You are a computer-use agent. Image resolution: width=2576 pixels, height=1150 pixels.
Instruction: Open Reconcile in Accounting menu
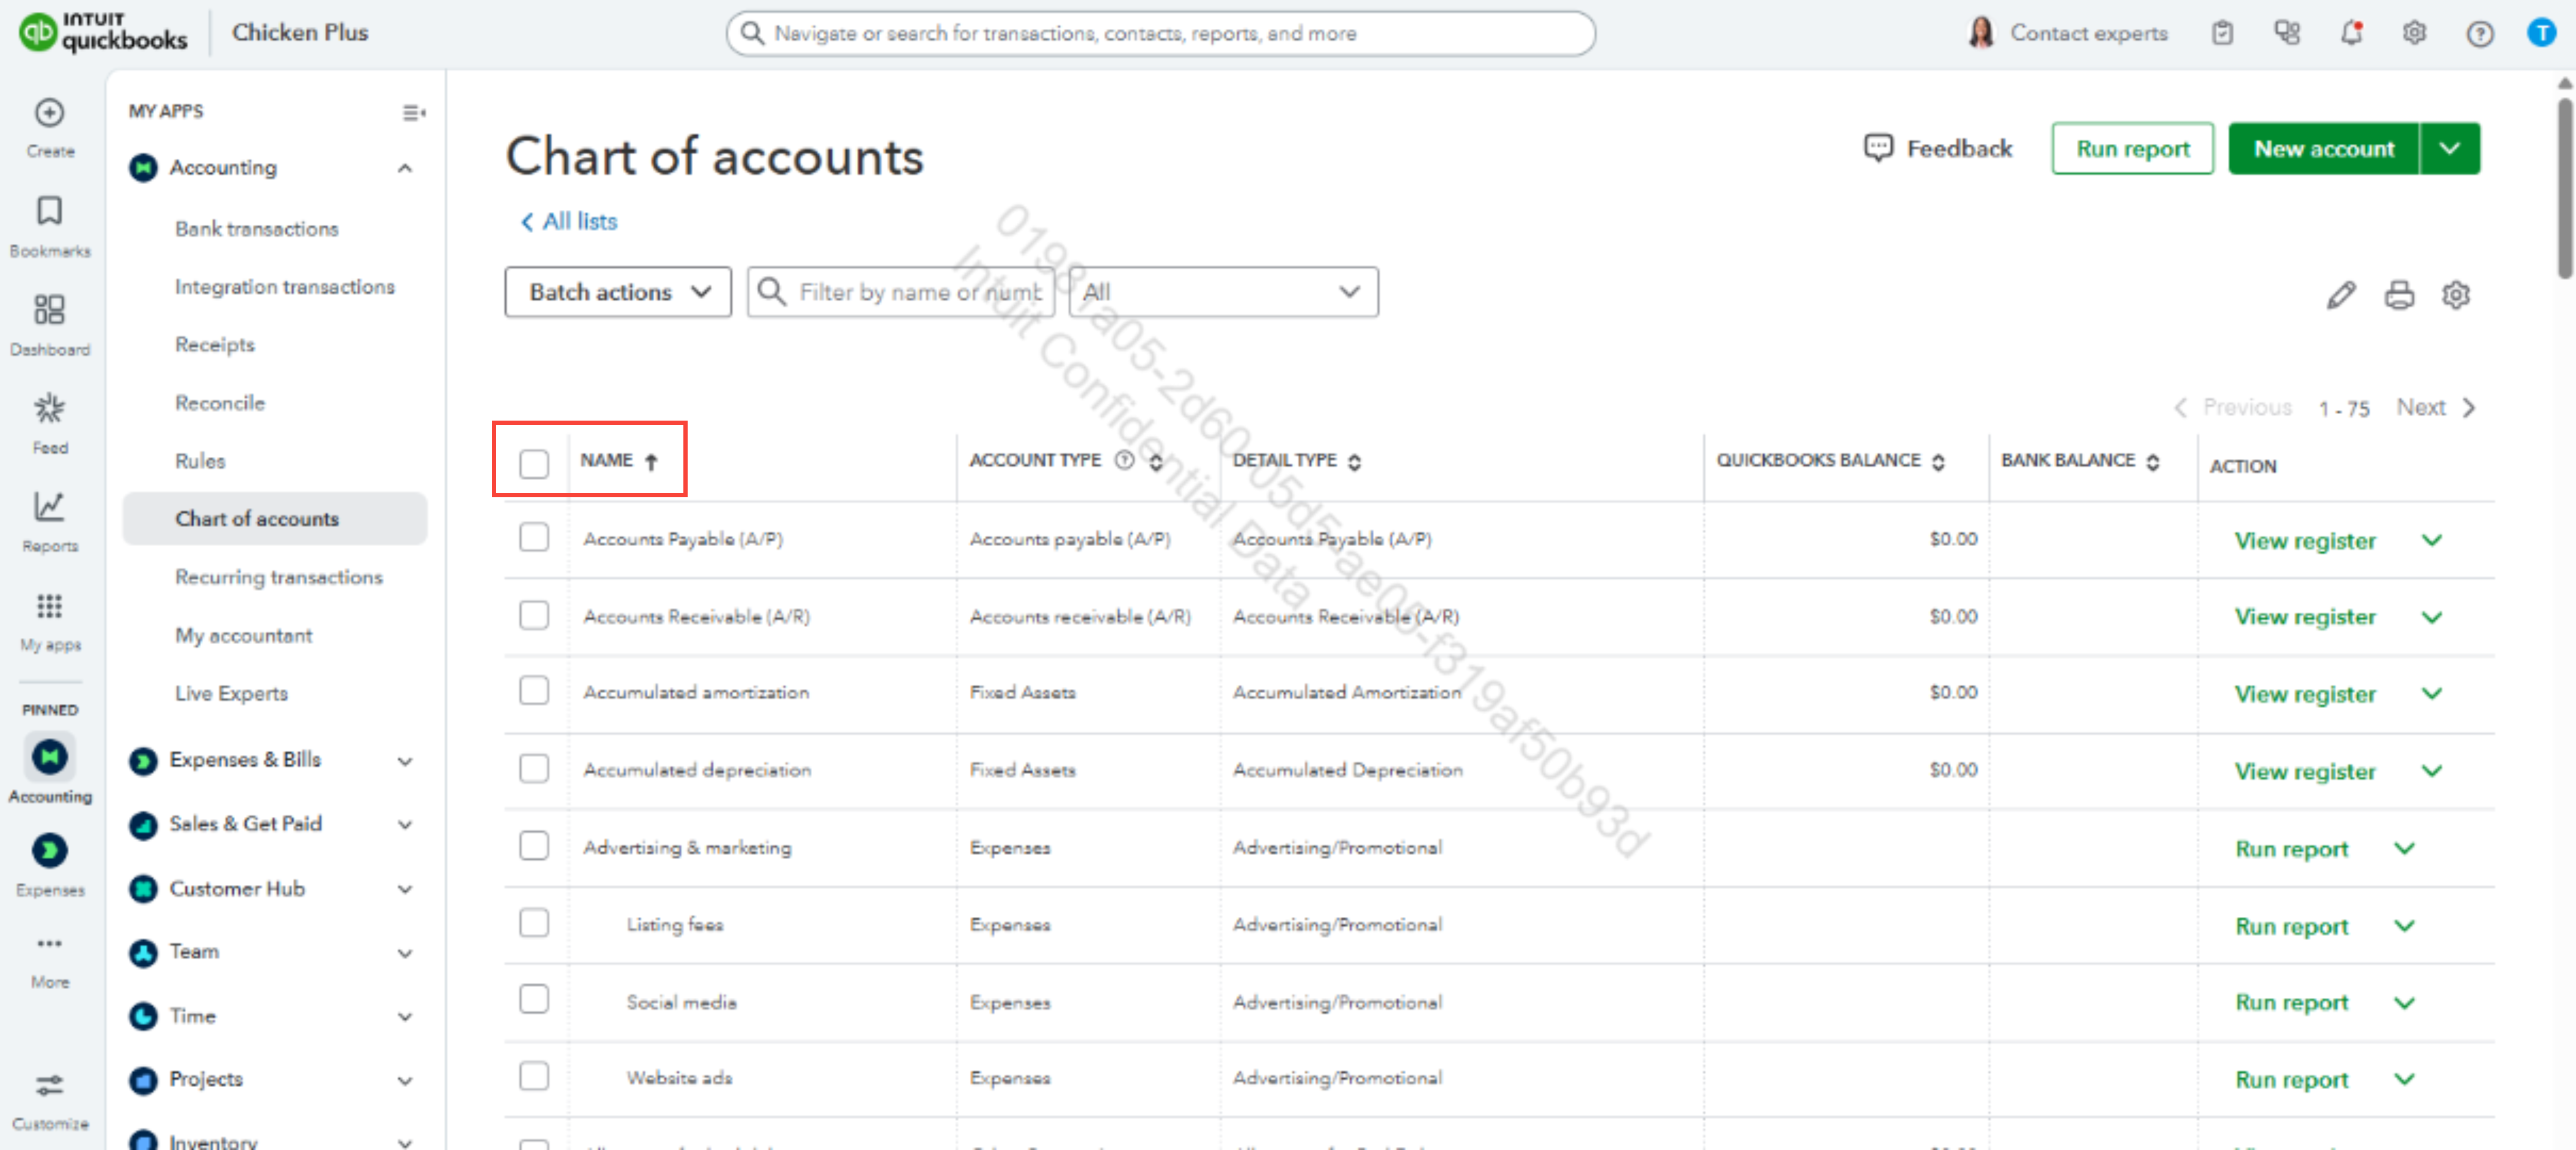[220, 403]
